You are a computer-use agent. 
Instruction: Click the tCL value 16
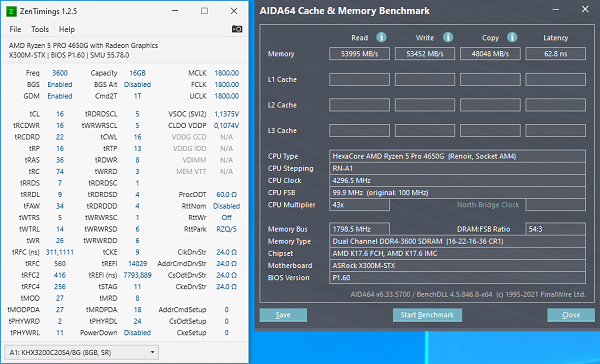[x=60, y=114]
